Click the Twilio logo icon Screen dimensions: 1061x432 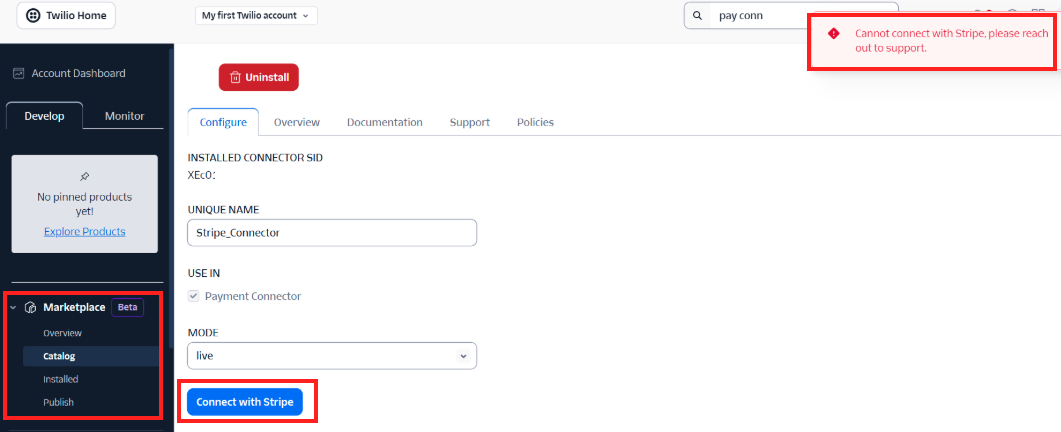32,16
